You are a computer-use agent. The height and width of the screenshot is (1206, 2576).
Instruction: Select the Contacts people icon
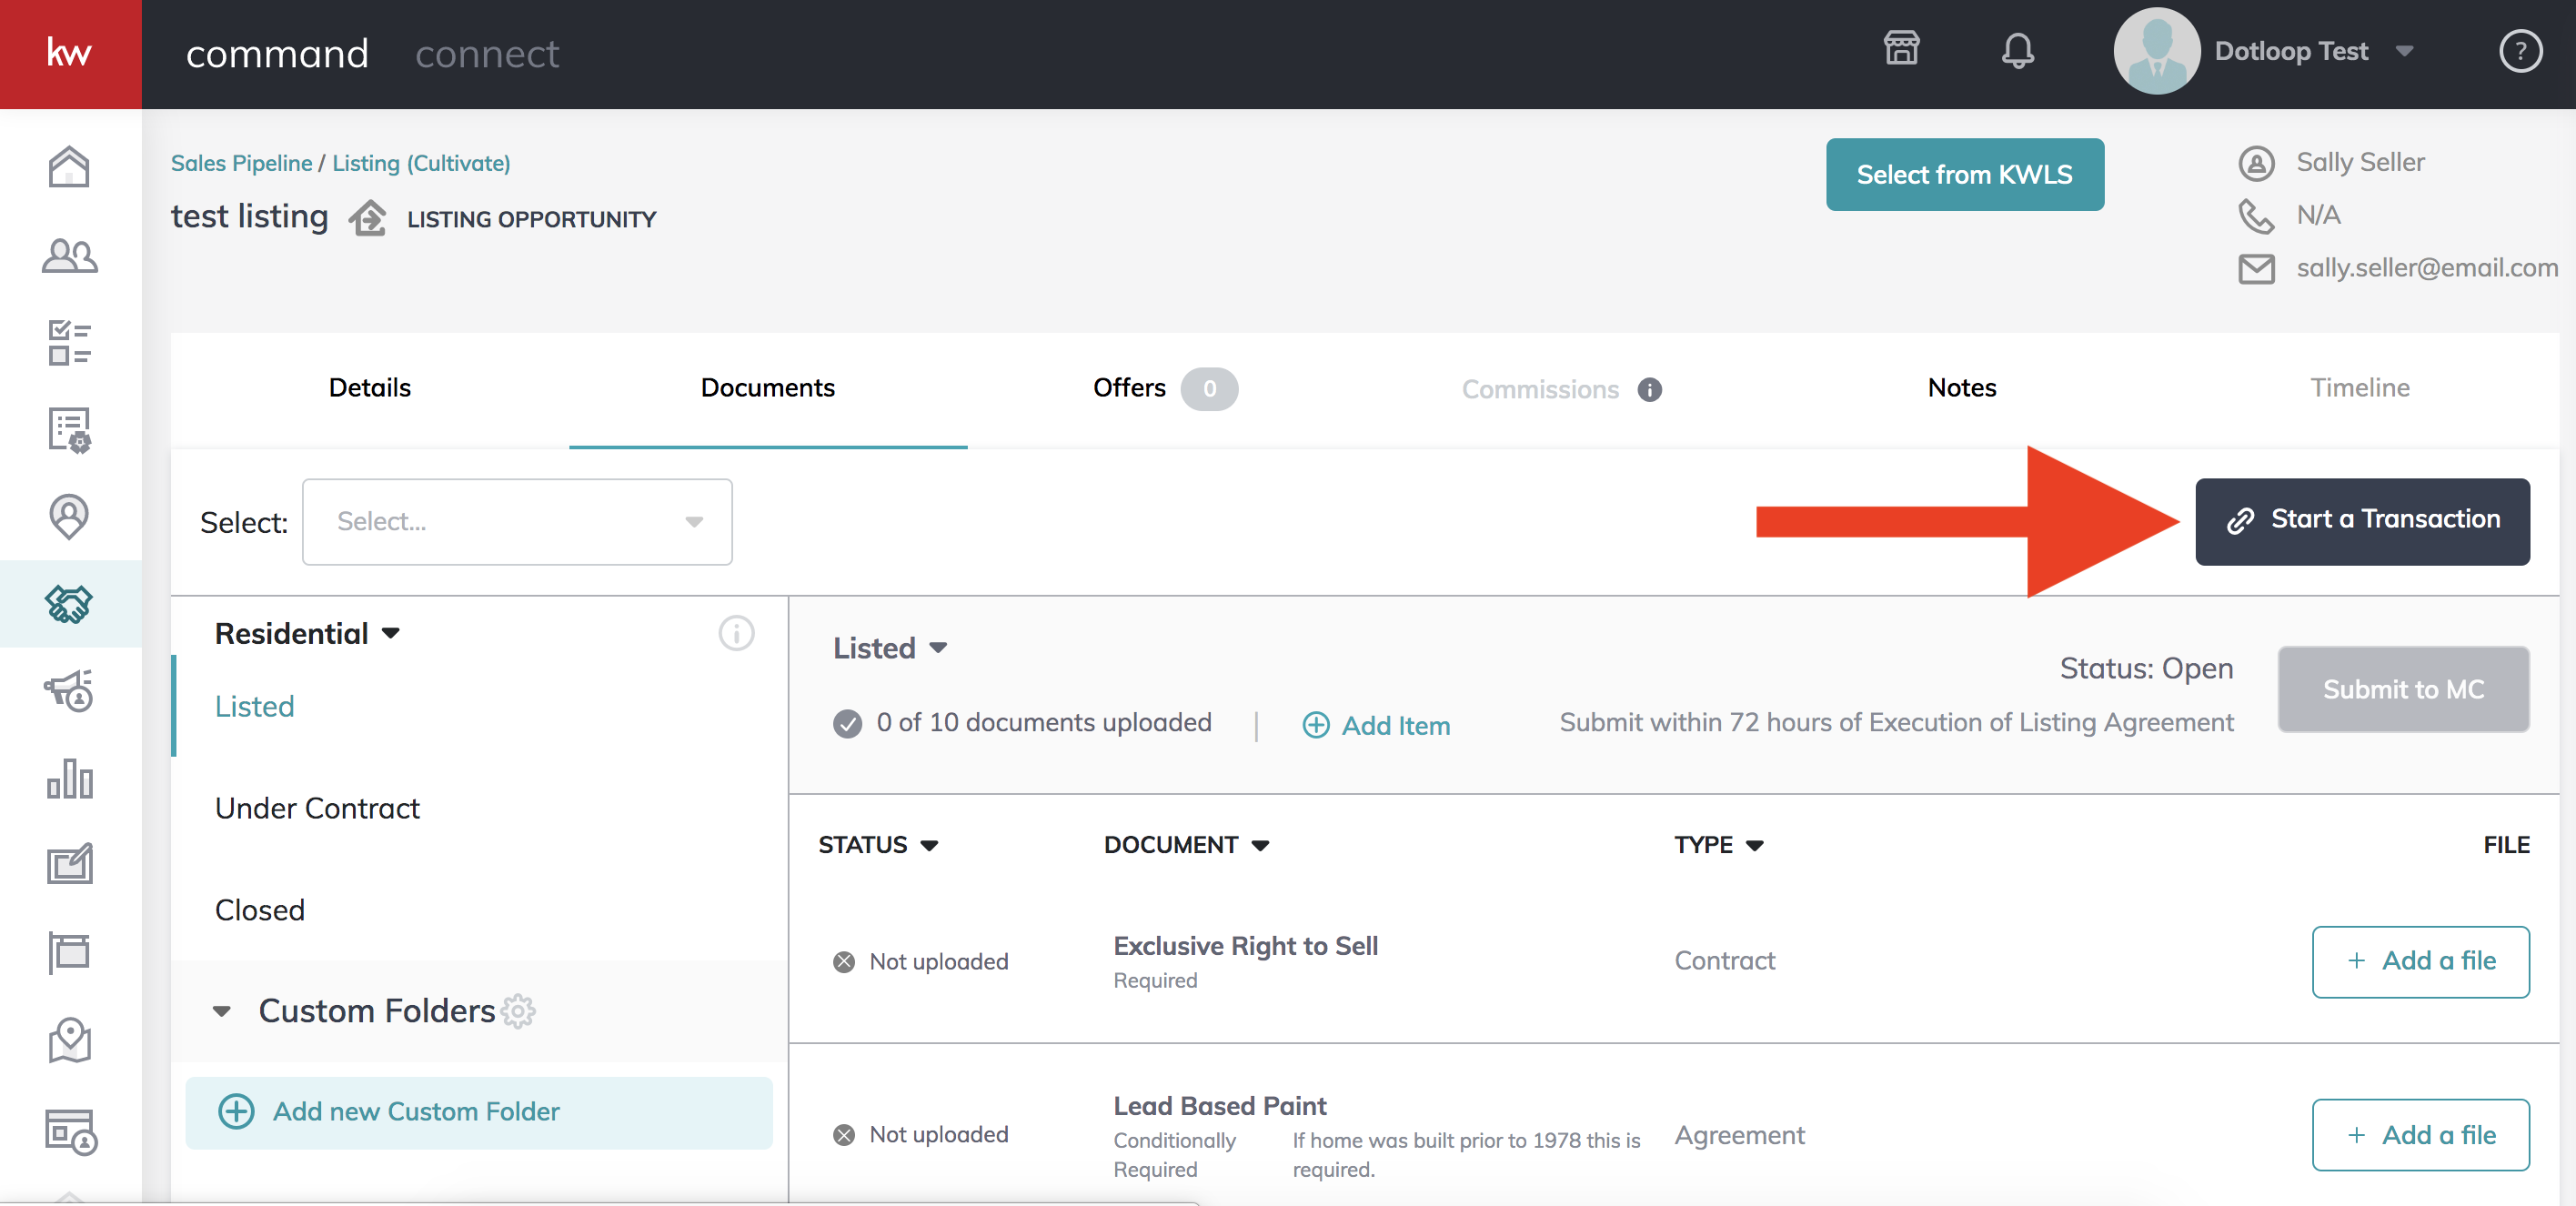[69, 256]
